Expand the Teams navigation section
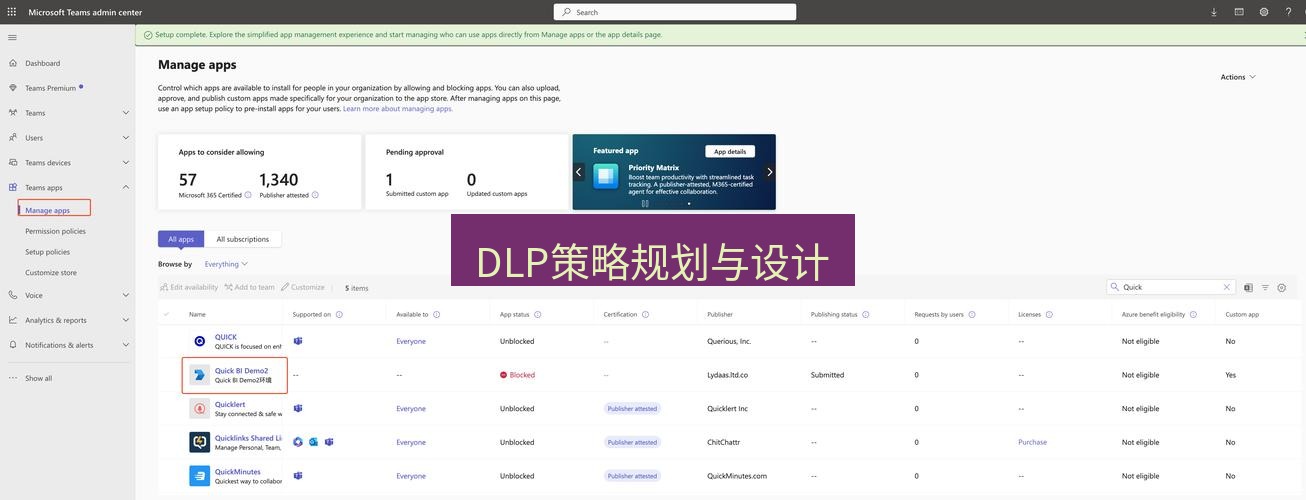This screenshot has height=500, width=1306. 126,113
